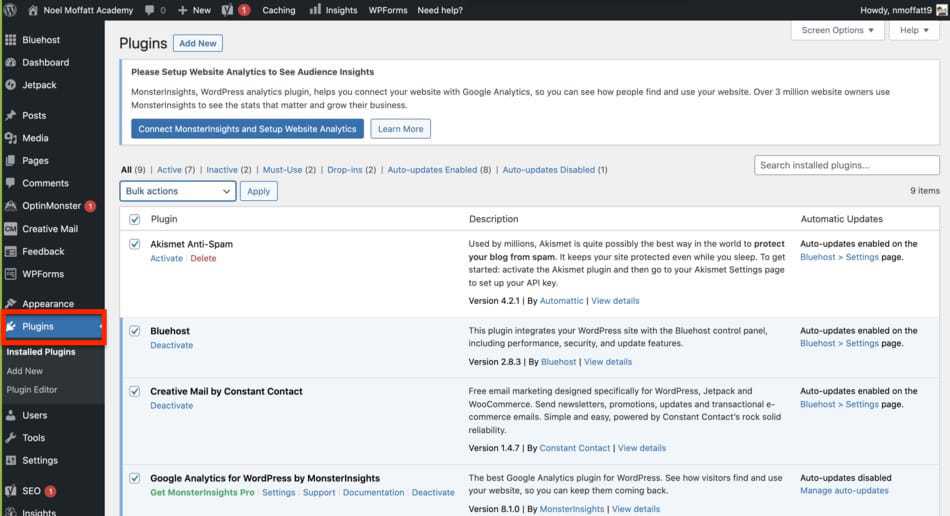Click the Plugins plug icon in sidebar

click(10, 326)
